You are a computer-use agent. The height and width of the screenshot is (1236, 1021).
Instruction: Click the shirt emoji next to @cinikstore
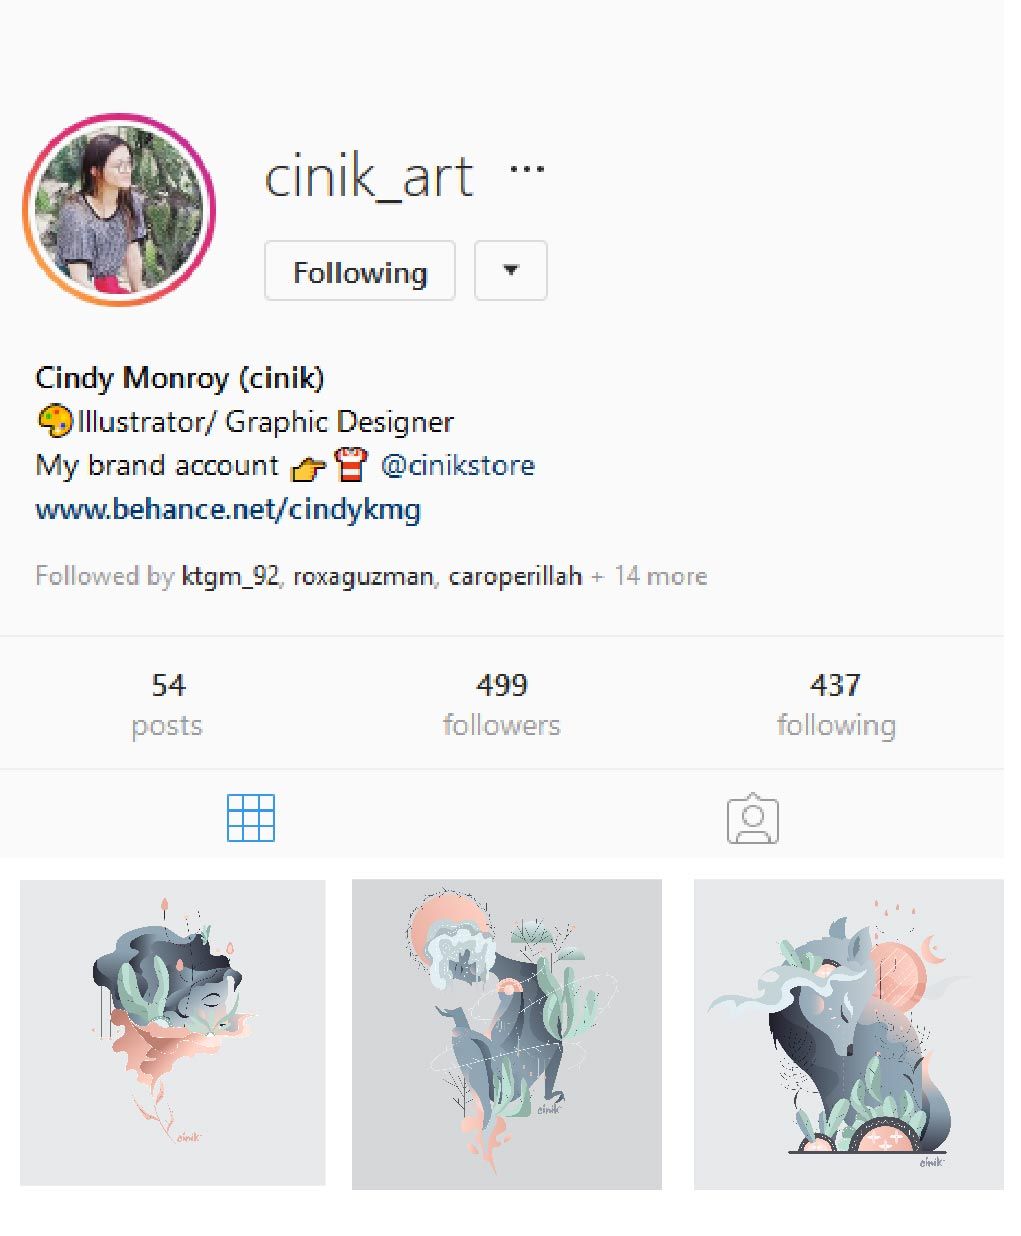[351, 466]
